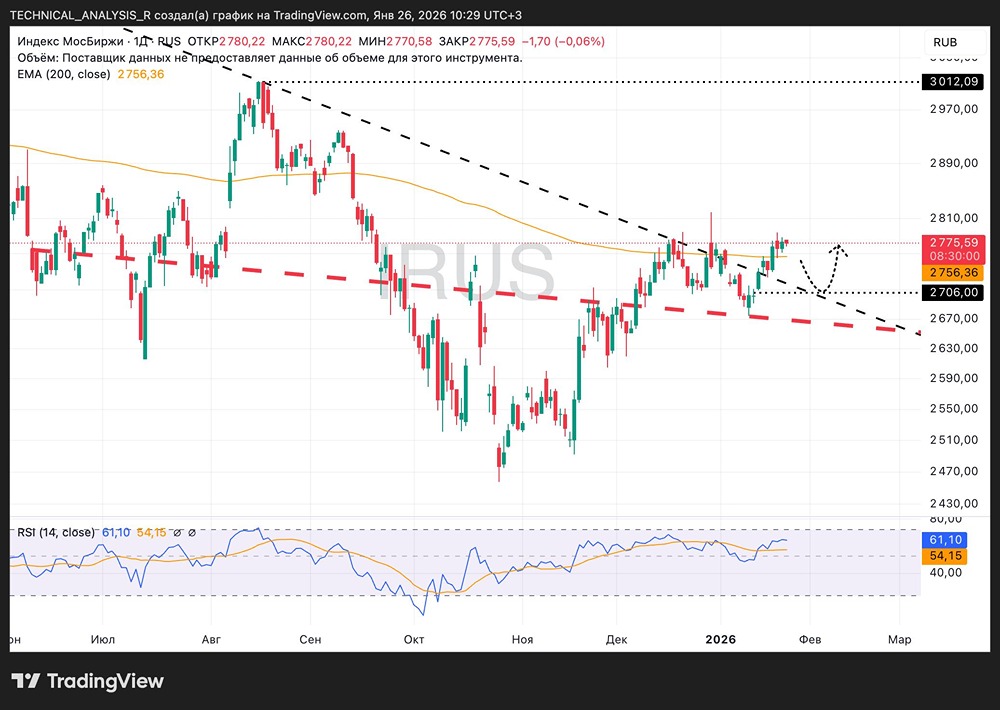Click the left ∅ symbol beside RSI values

pyautogui.click(x=177, y=532)
